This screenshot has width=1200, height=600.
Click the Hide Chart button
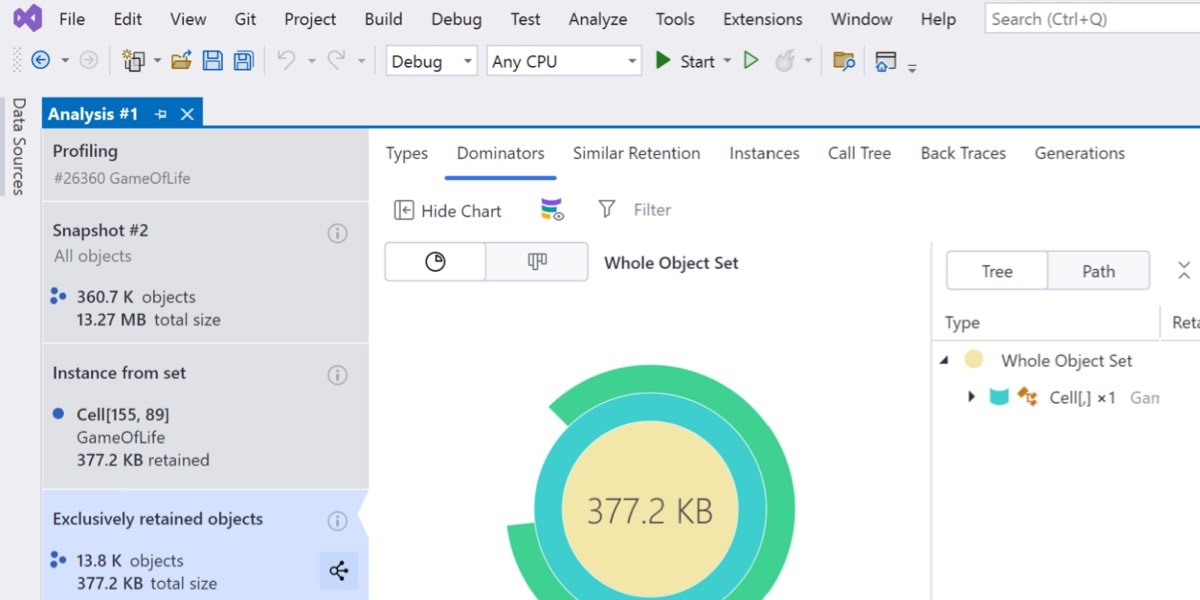click(448, 210)
